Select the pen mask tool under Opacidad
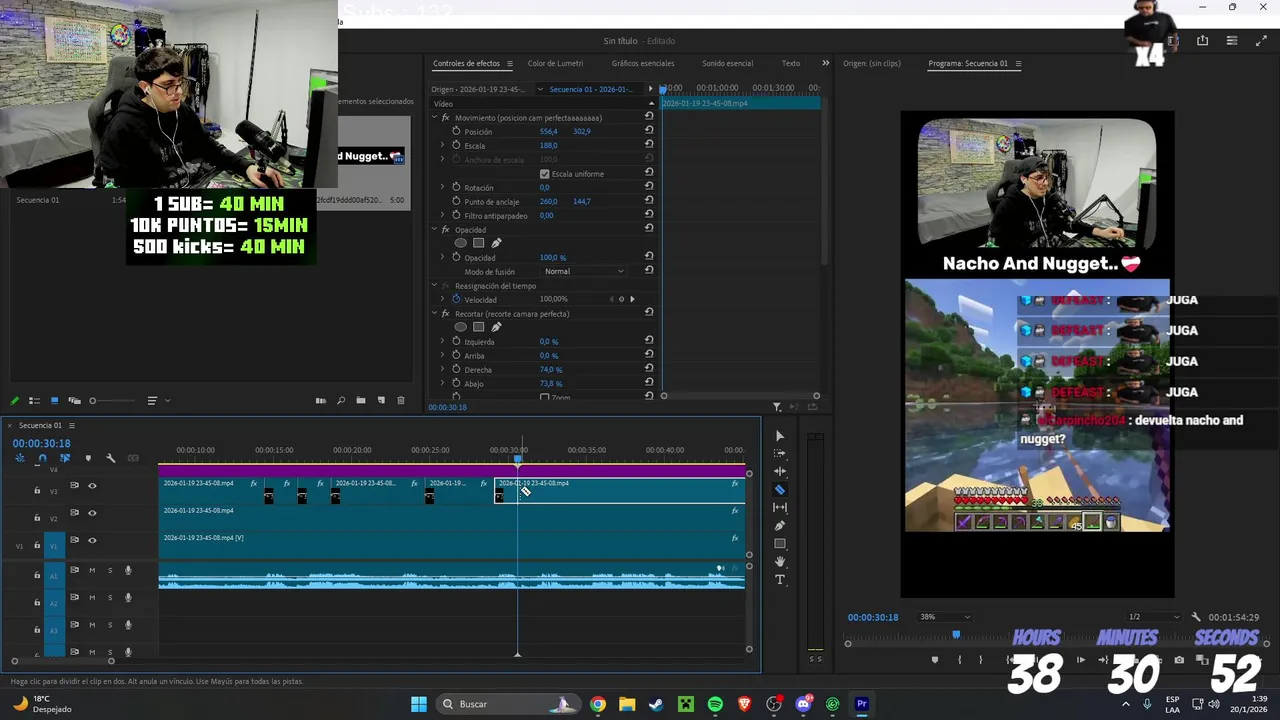 pos(496,243)
